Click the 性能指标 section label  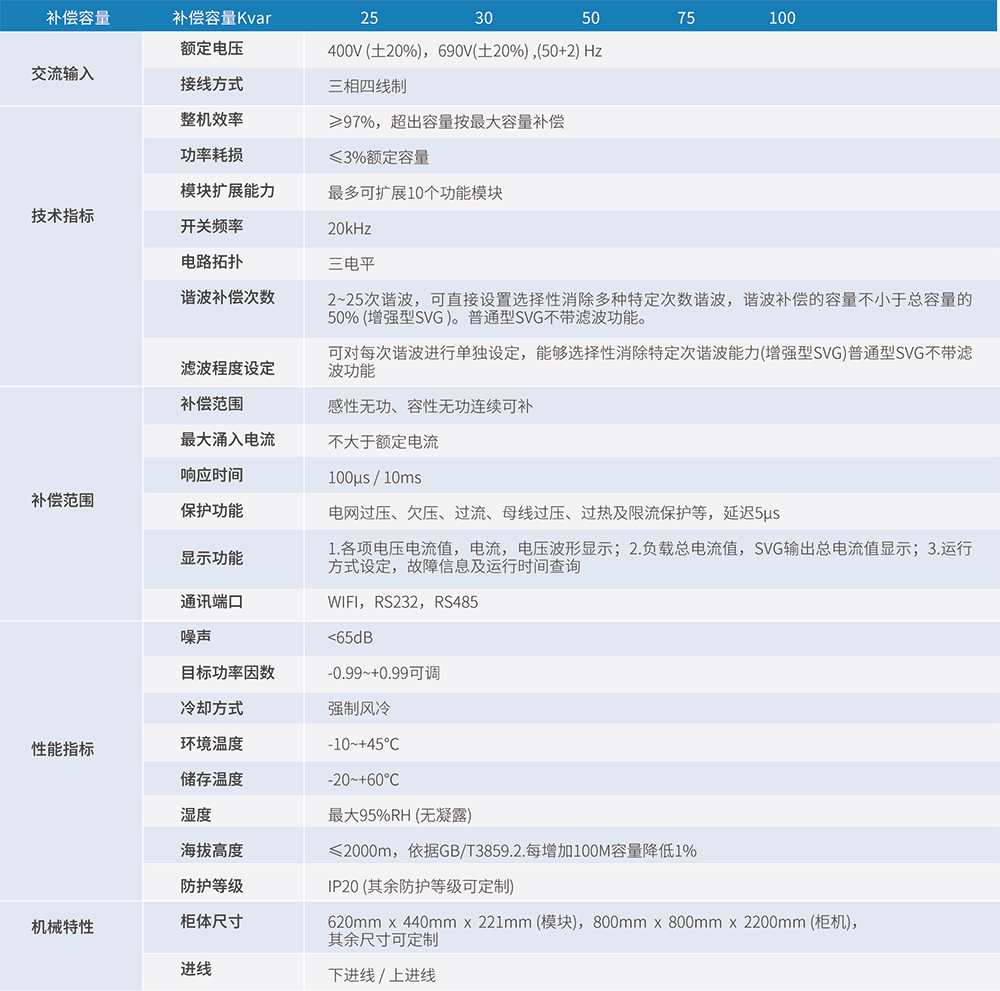point(62,748)
